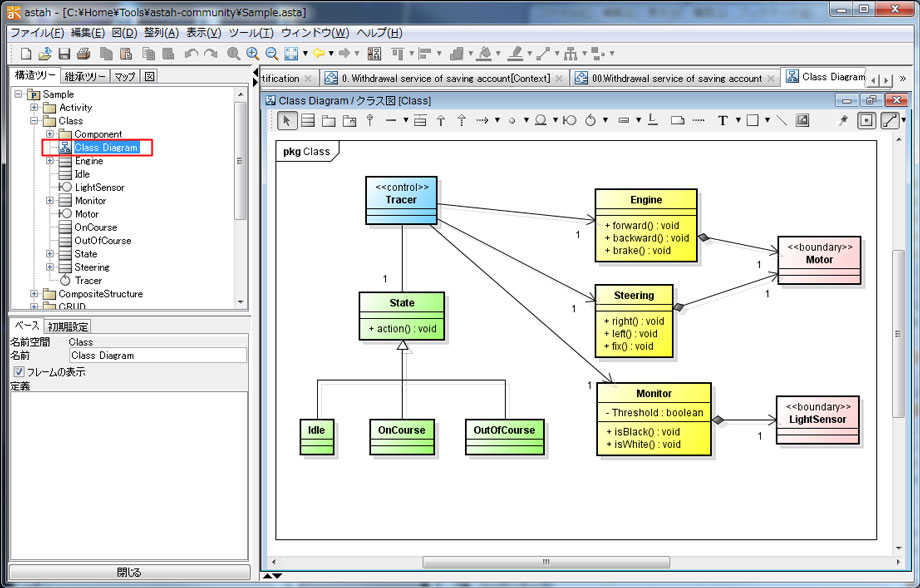This screenshot has width=920, height=588.
Task: Undo the last action with the undo arrow
Action: pyautogui.click(x=191, y=54)
